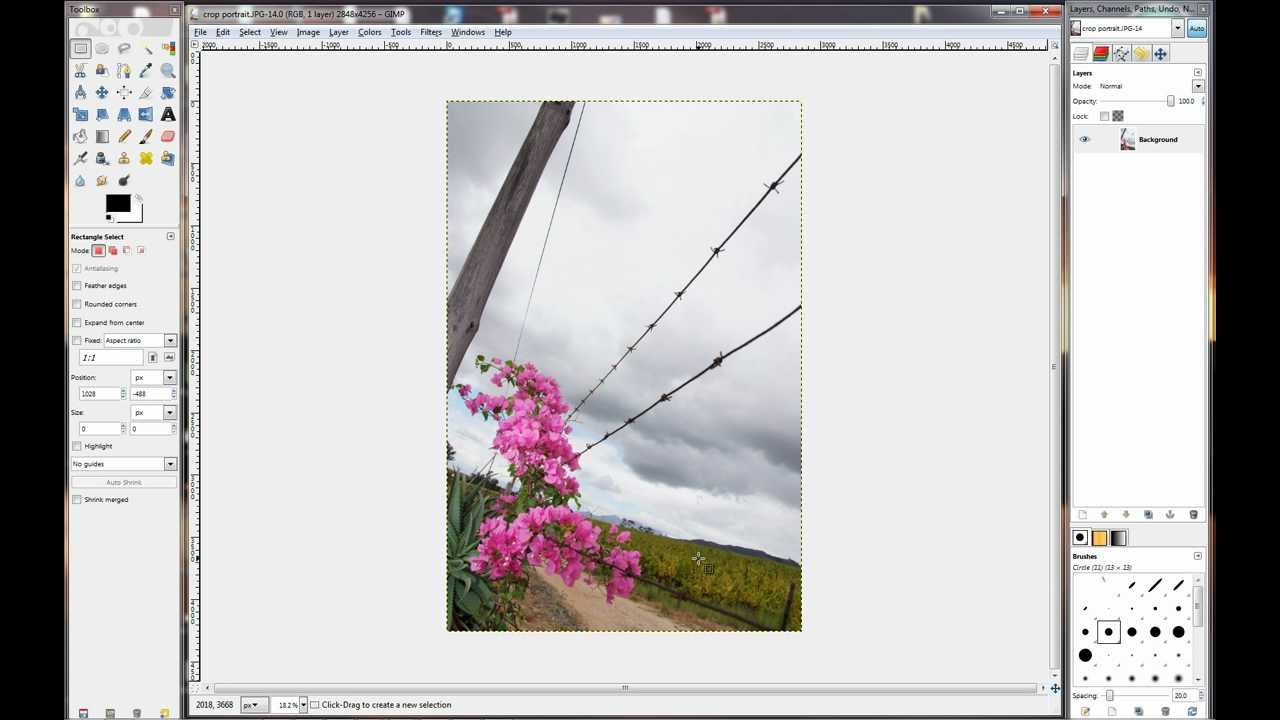The image size is (1280, 720).
Task: Click the black foreground color swatch
Action: (x=118, y=204)
